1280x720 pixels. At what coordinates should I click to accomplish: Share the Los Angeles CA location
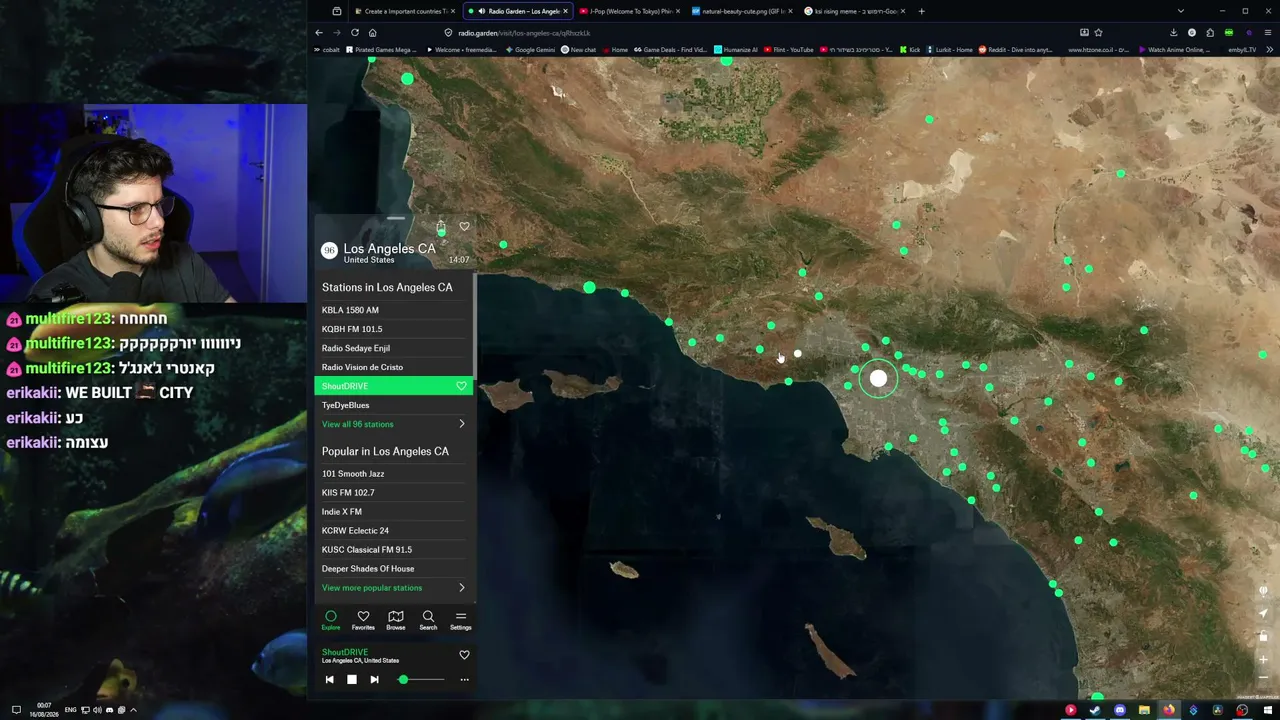(440, 227)
